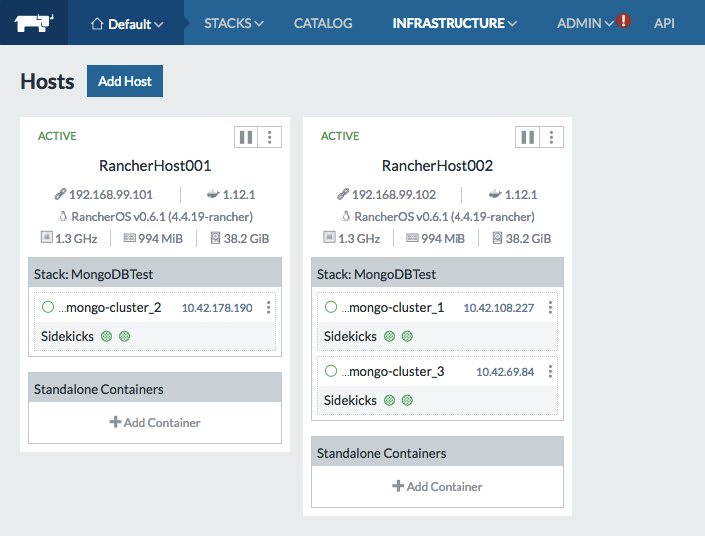Click Standalone Containers header on RancherHost002

coord(437,451)
